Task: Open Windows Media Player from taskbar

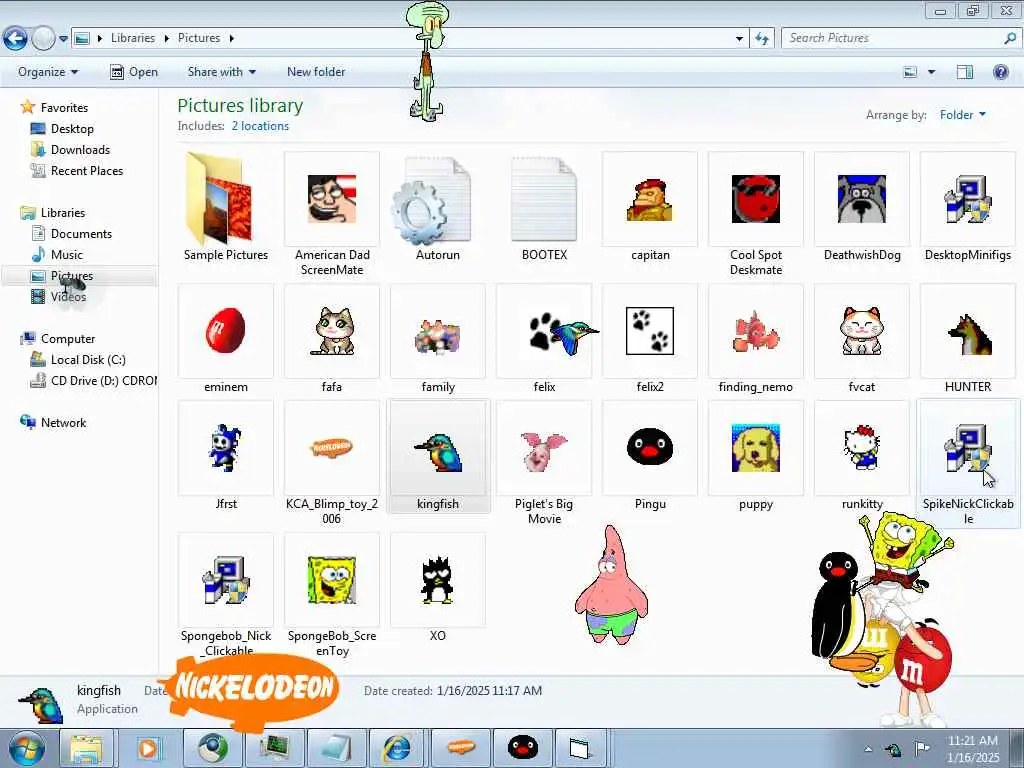Action: pos(148,748)
